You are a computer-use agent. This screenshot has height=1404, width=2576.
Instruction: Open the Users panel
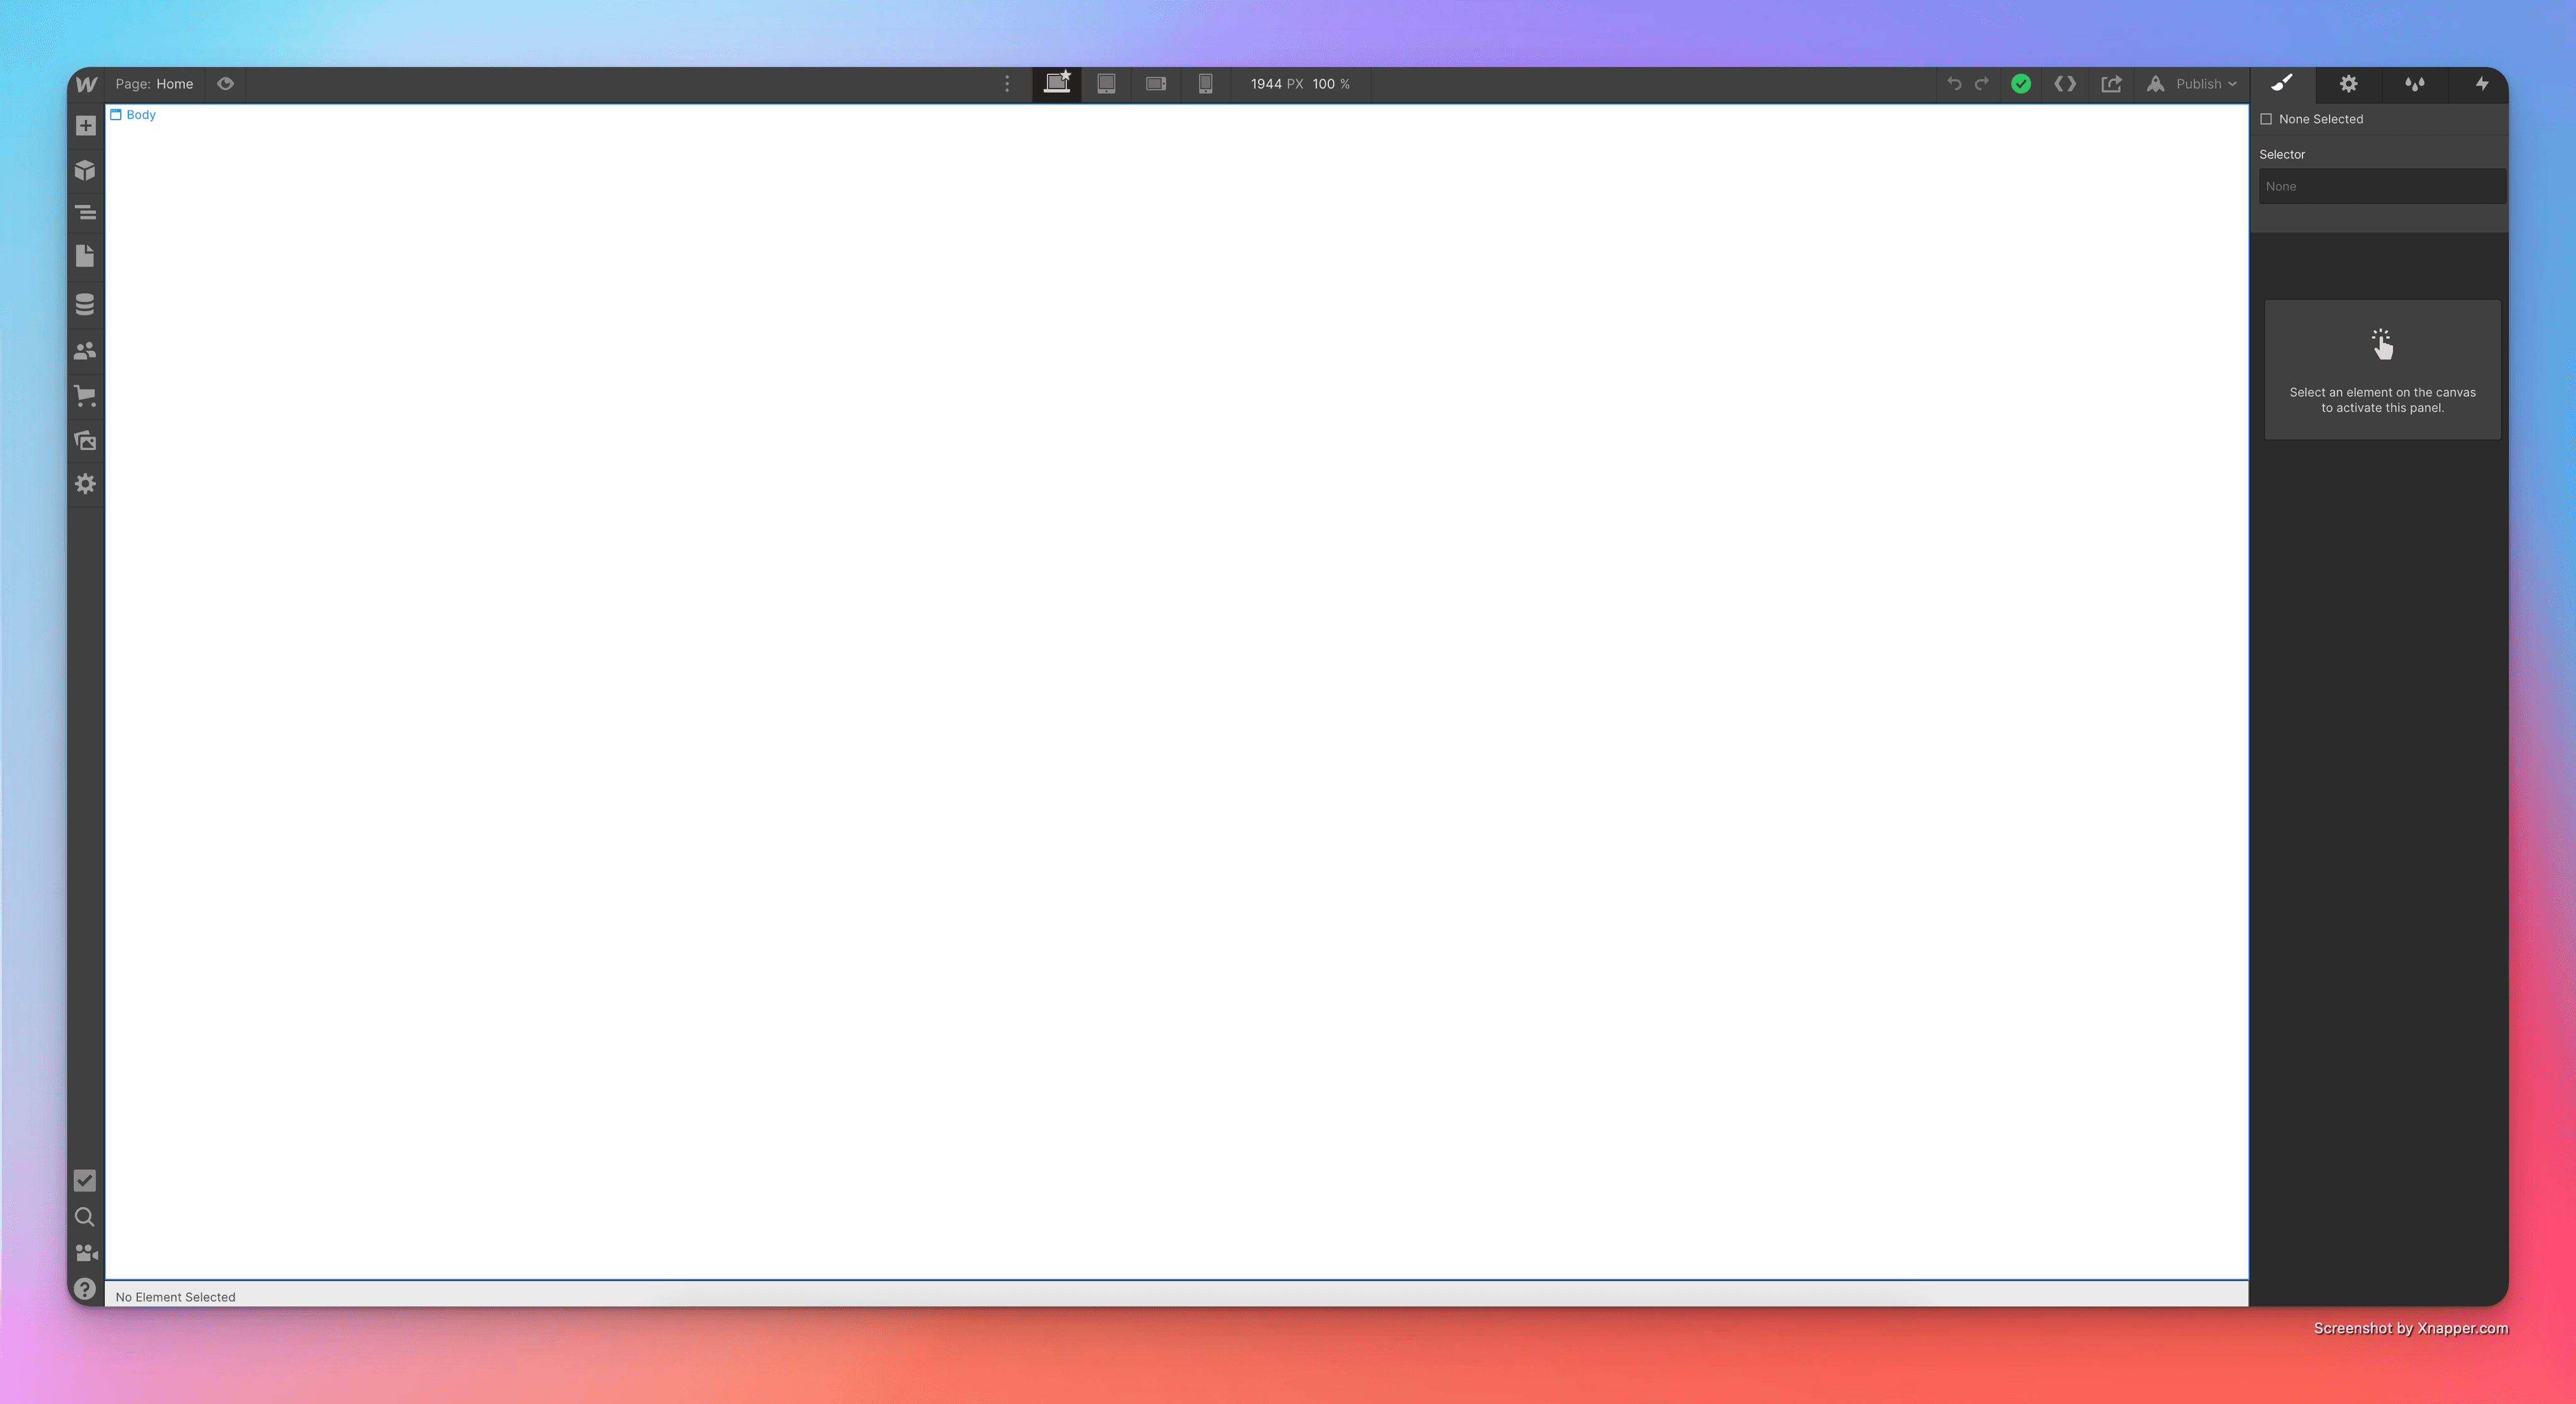tap(85, 351)
